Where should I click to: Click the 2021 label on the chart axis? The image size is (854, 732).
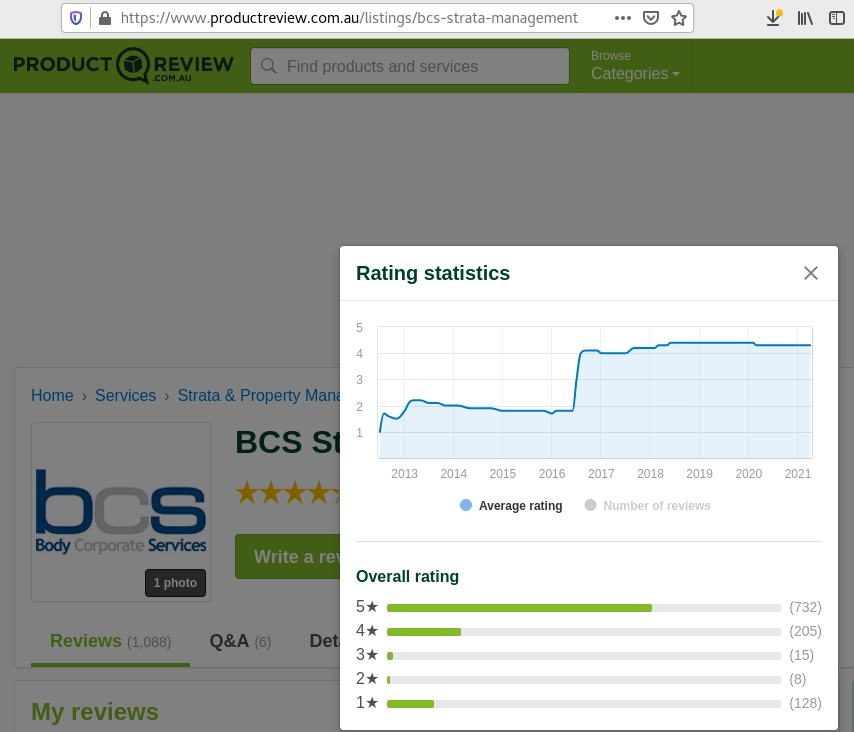(798, 474)
